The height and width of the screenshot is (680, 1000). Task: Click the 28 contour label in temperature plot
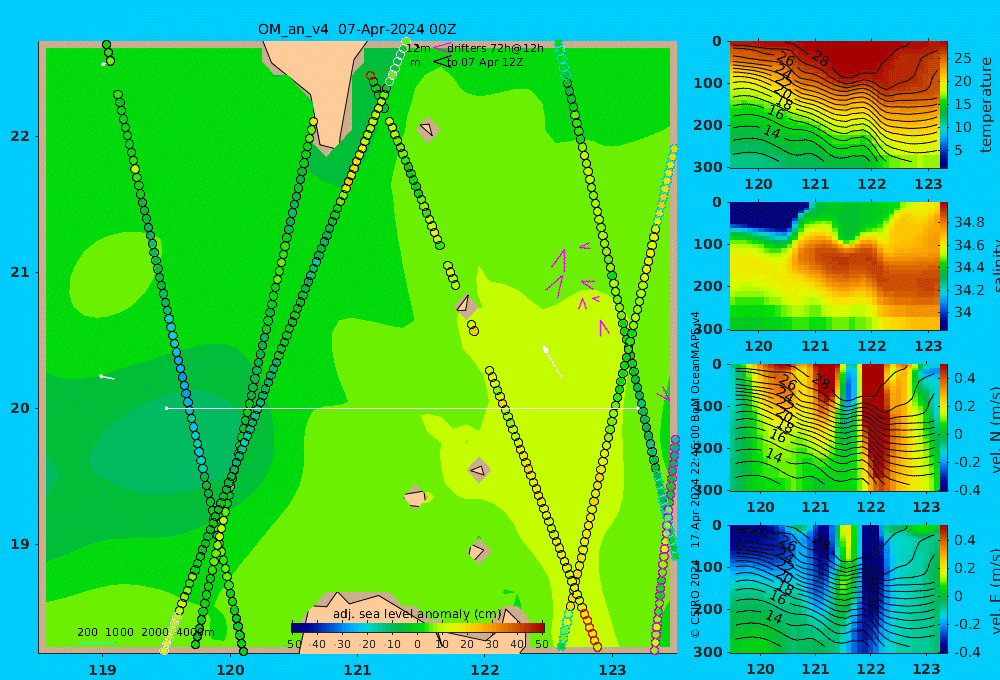820,60
